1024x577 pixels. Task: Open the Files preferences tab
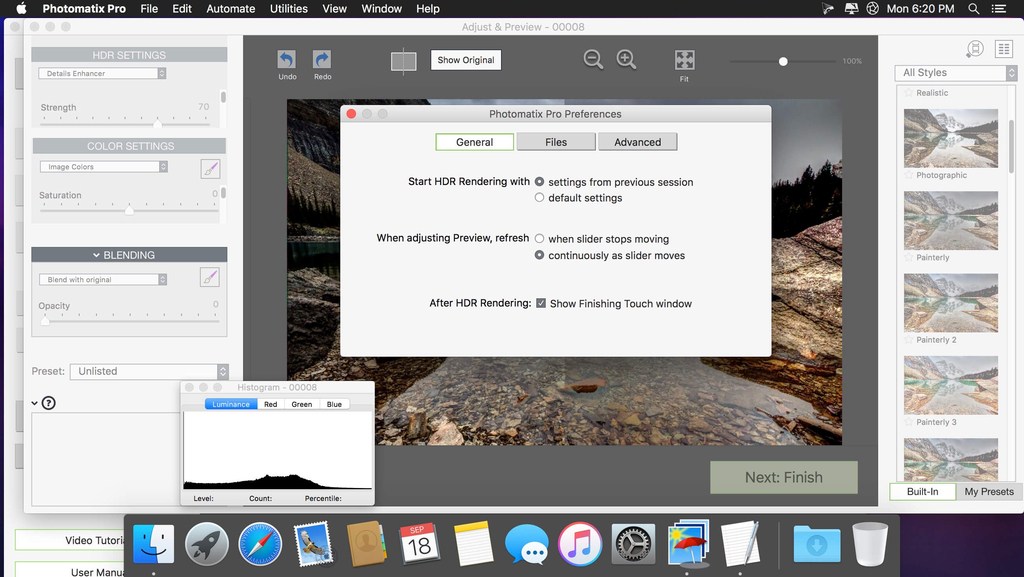[556, 142]
